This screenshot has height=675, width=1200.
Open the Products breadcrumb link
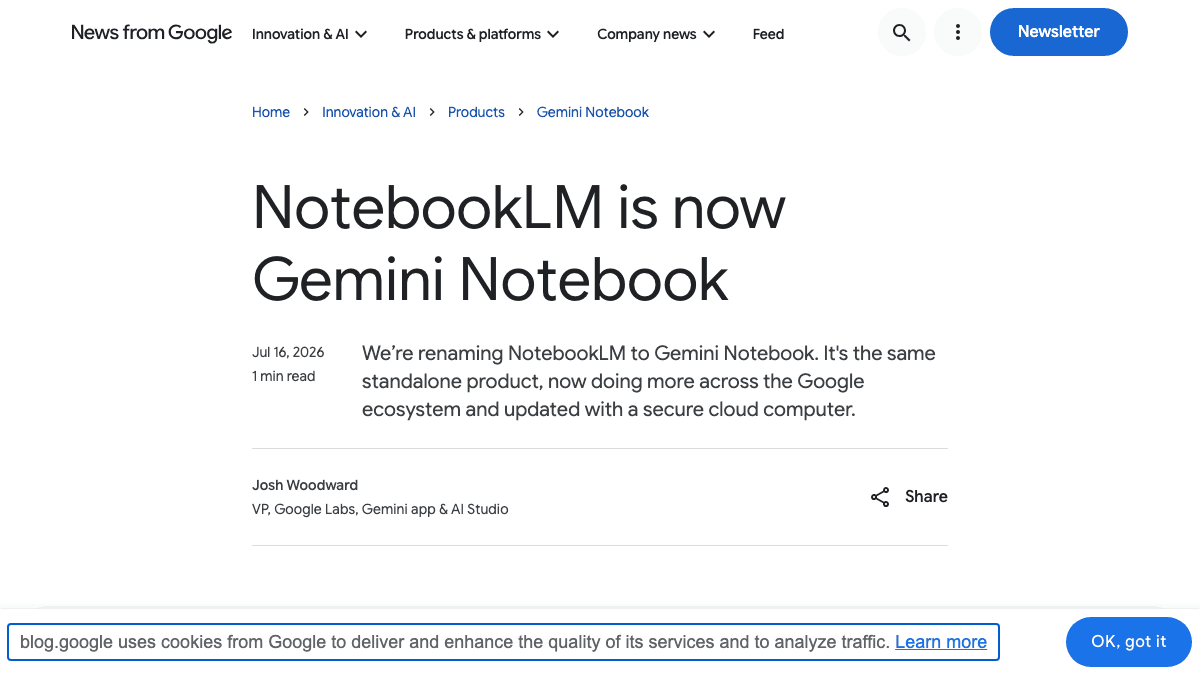point(476,112)
